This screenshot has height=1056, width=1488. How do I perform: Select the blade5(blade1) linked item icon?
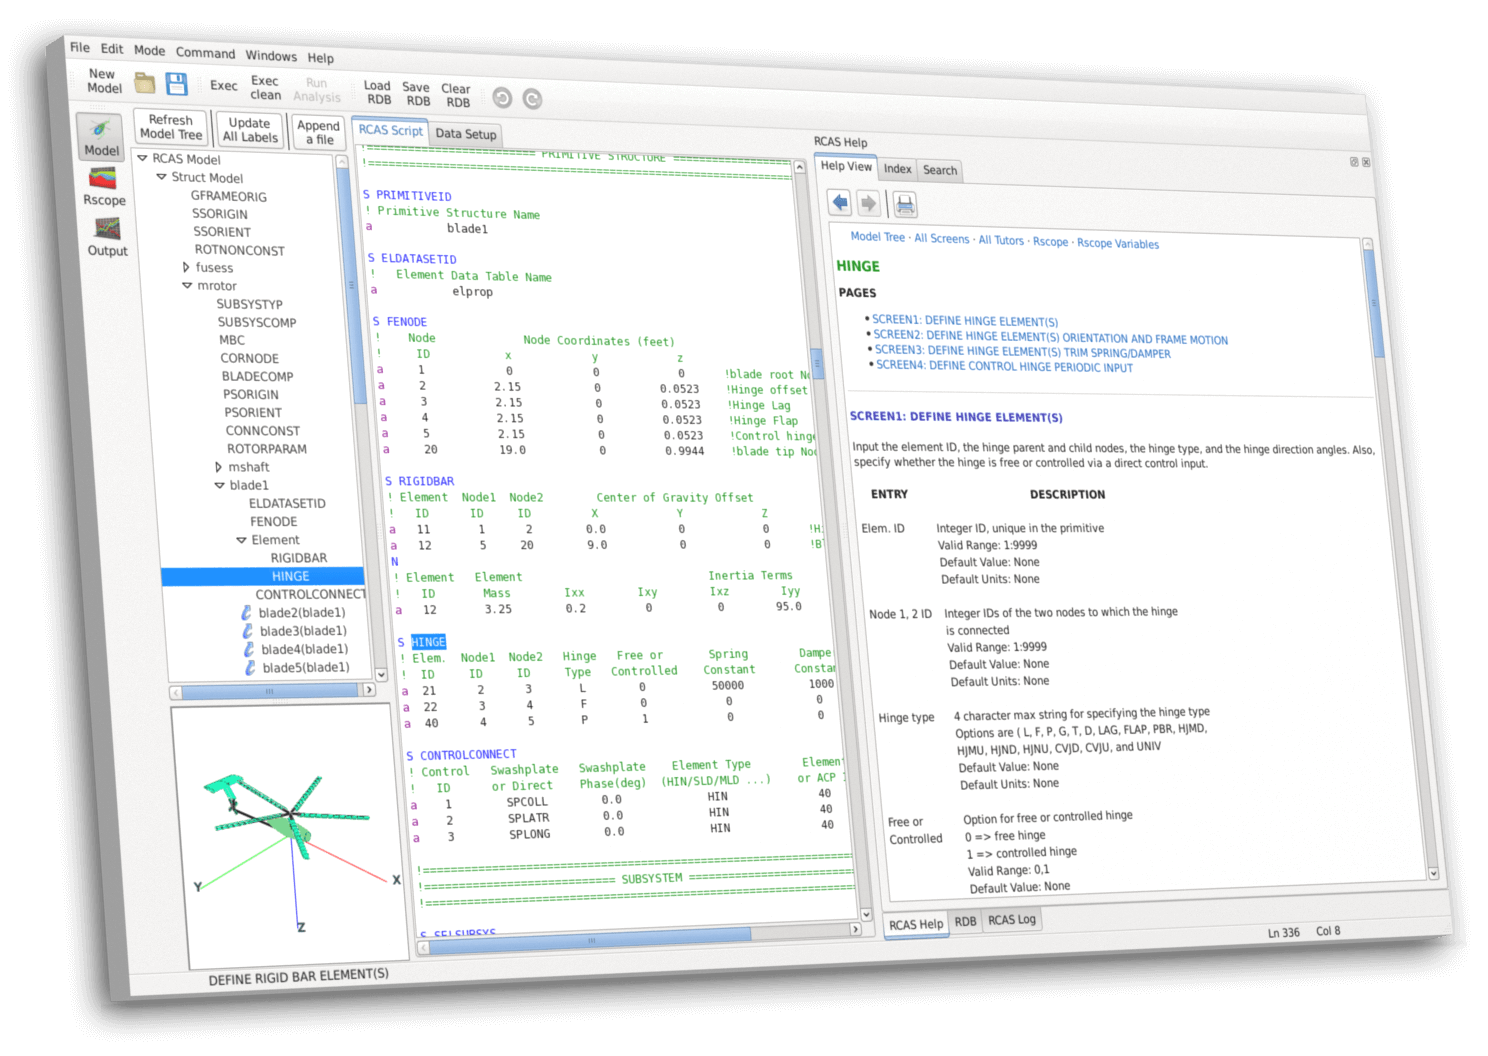249,666
